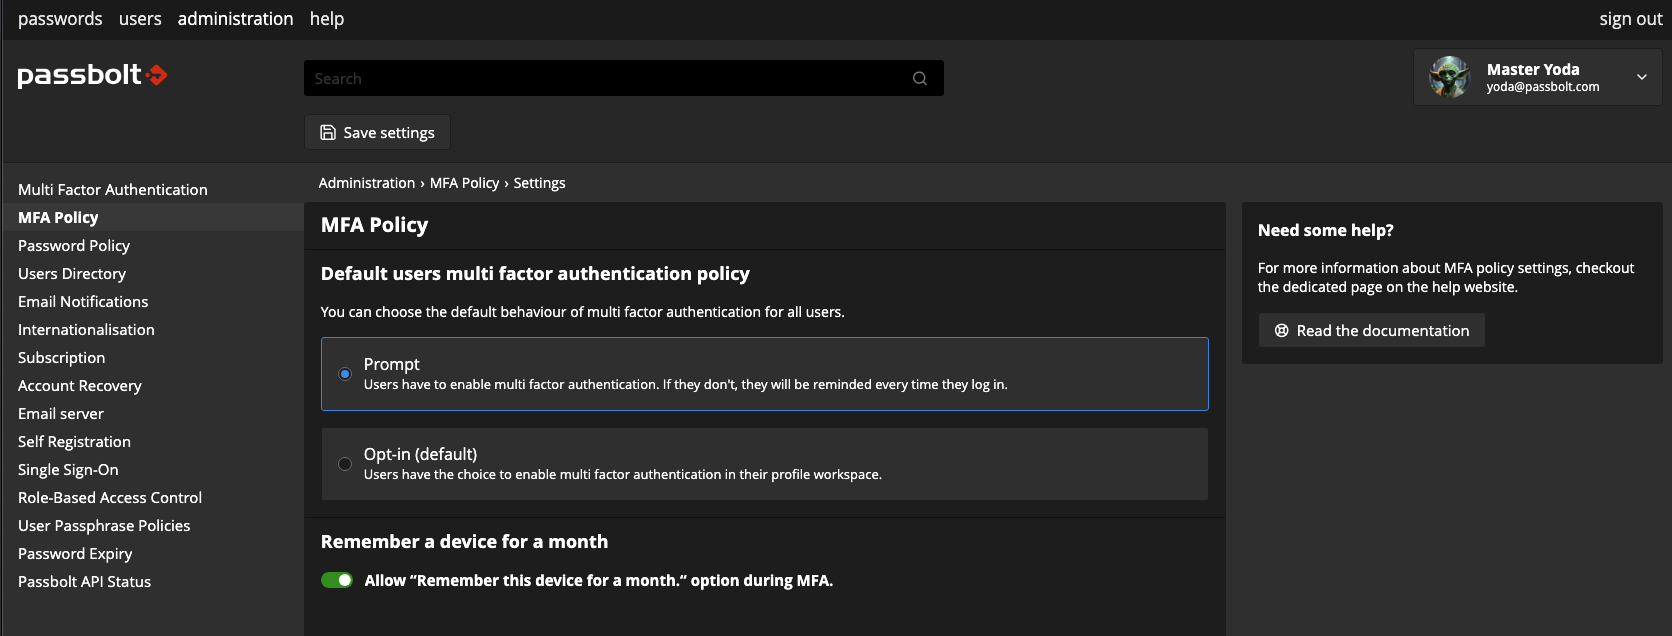Viewport: 1672px width, 636px height.
Task: Click yoda@passbolt.com email text
Action: [x=1543, y=87]
